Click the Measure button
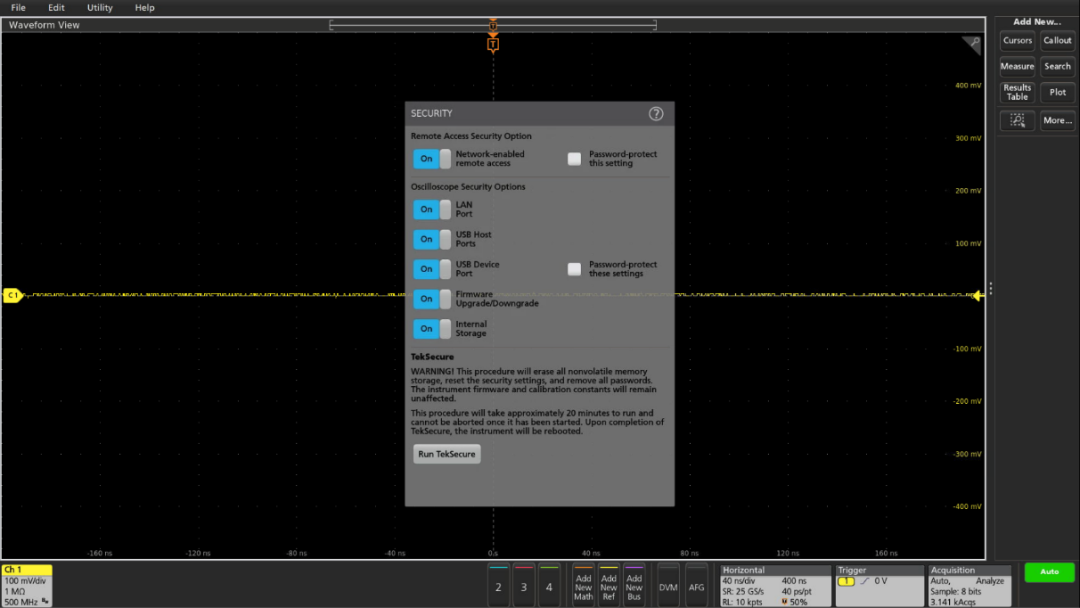This screenshot has height=608, width=1080. [1017, 66]
